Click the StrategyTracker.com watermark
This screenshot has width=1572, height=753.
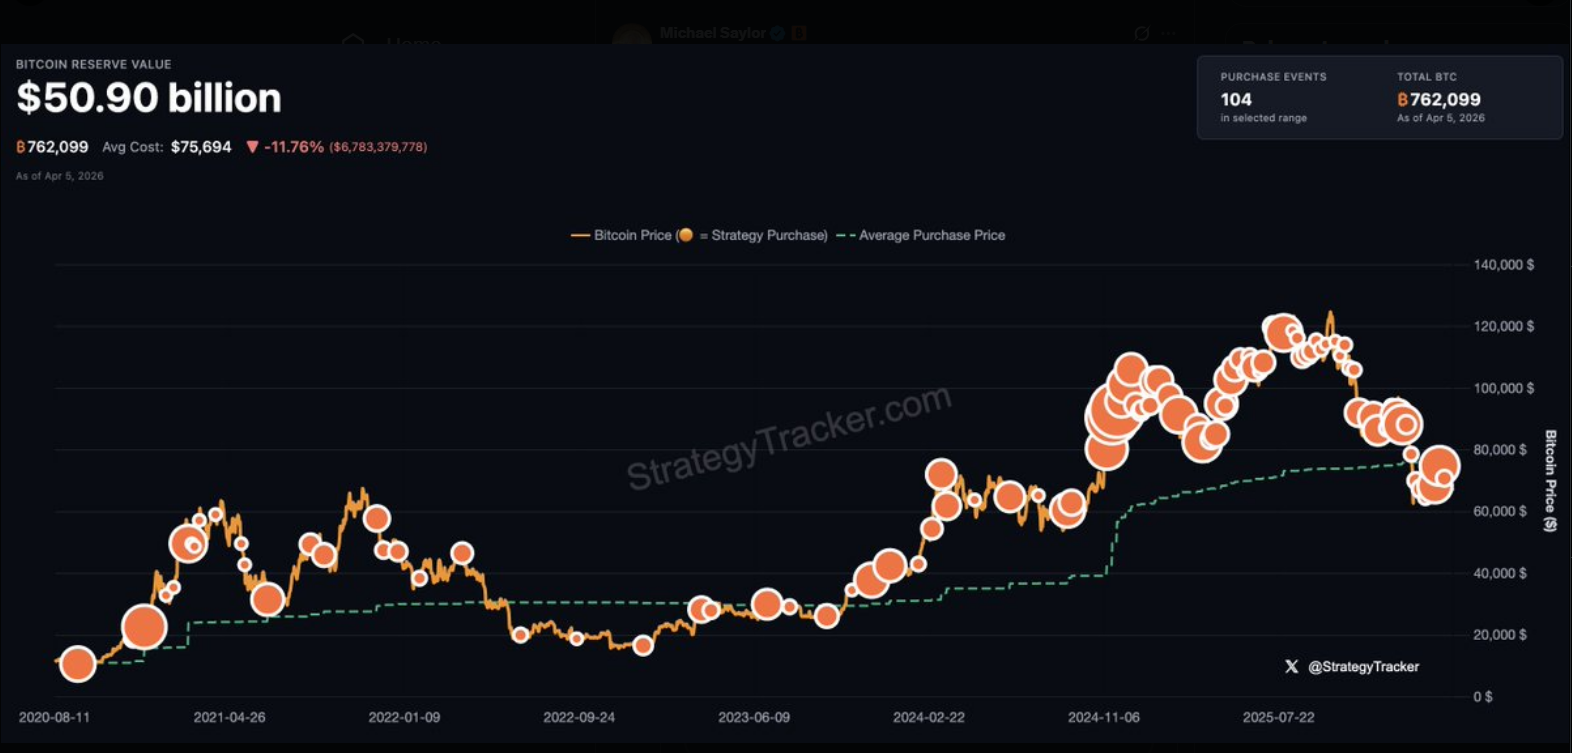[788, 436]
